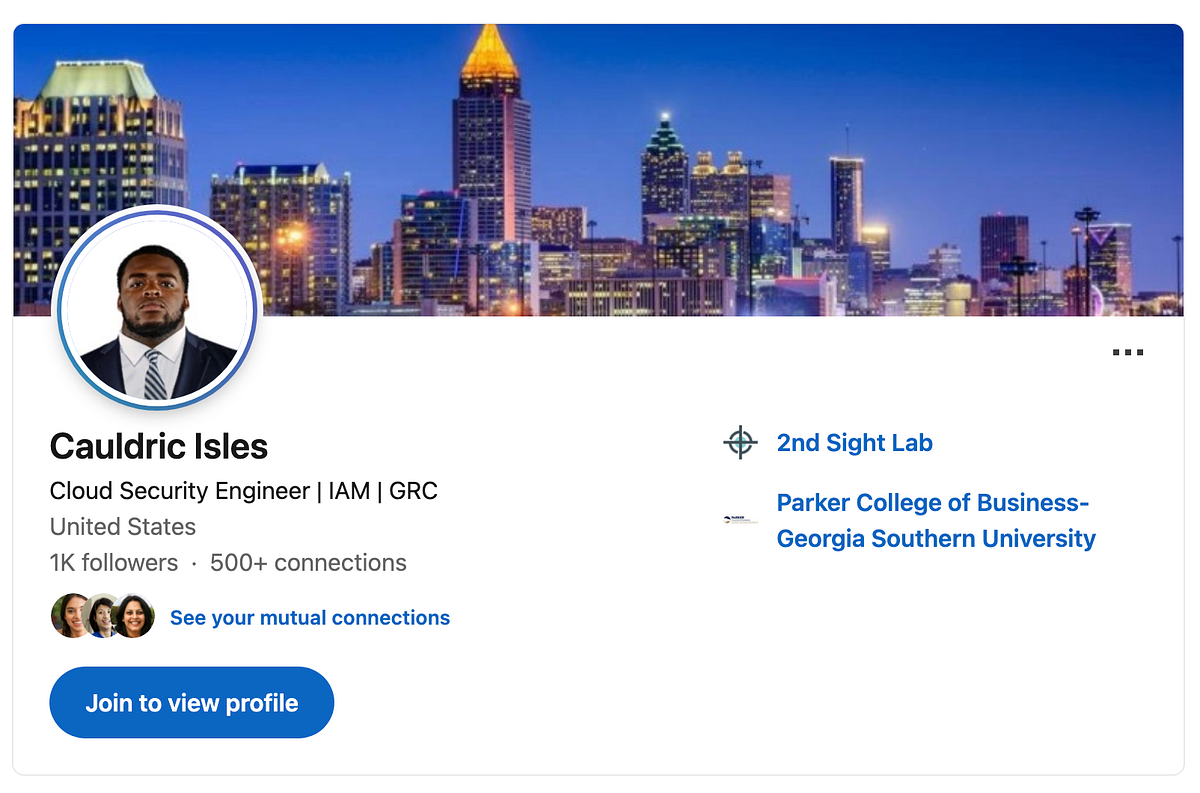Open the 2nd Sight Lab company link
Image resolution: width=1200 pixels, height=793 pixels.
(855, 443)
